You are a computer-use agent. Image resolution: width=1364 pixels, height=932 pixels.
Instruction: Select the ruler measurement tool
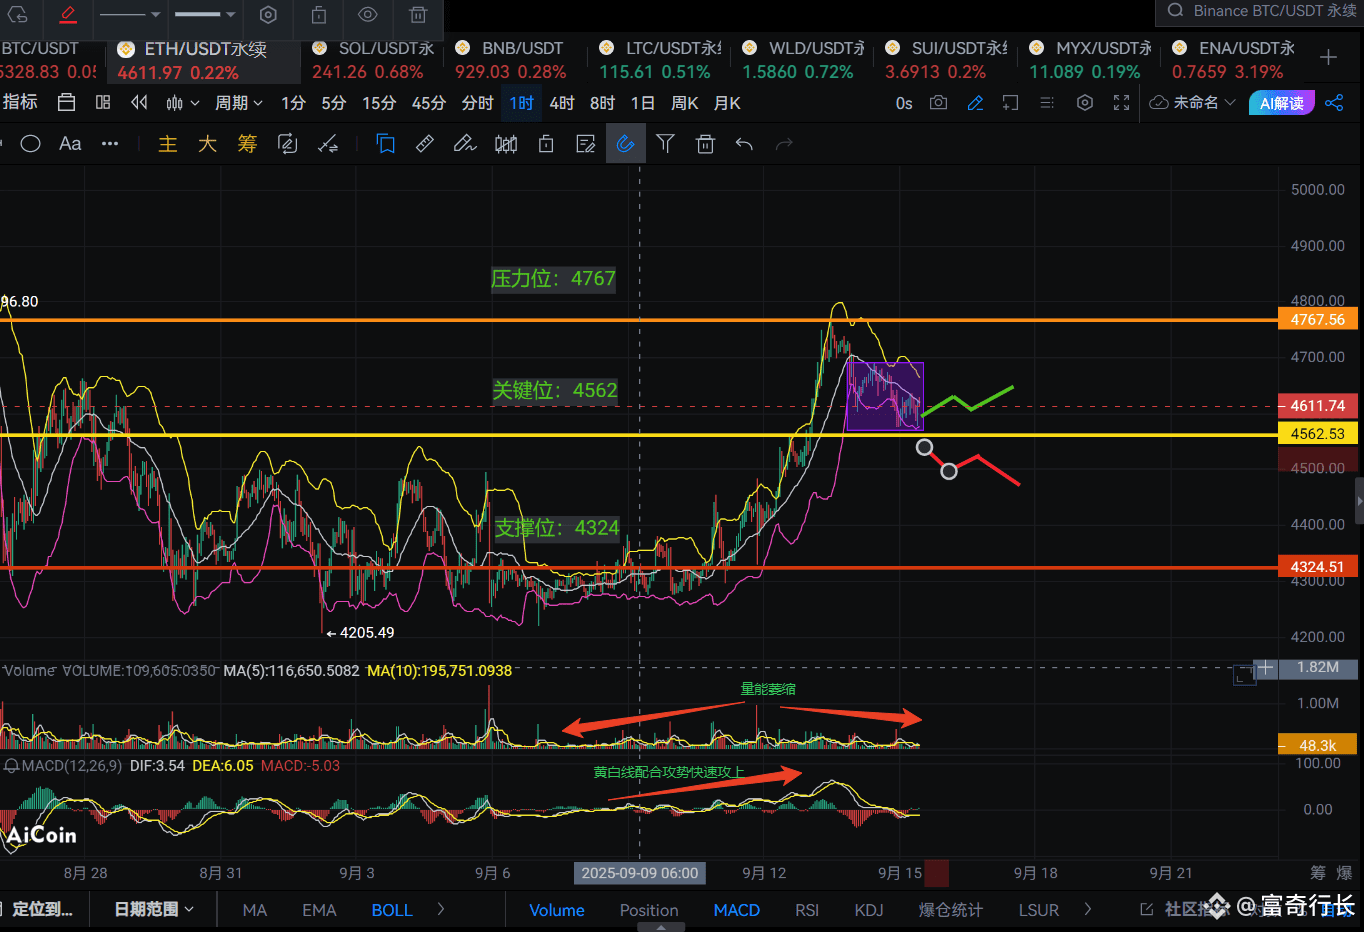pyautogui.click(x=425, y=144)
